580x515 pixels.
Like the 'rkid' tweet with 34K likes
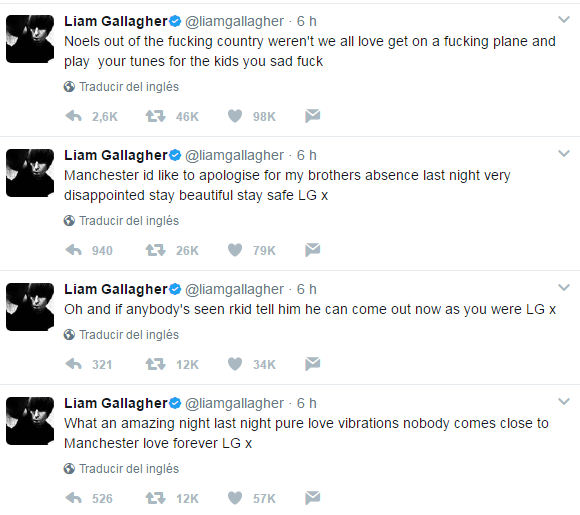coord(235,364)
